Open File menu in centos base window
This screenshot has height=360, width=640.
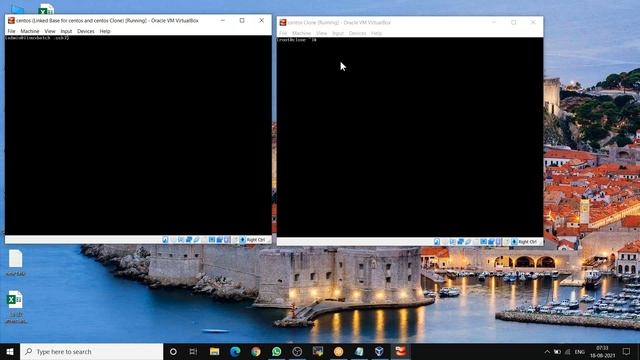tap(11, 31)
